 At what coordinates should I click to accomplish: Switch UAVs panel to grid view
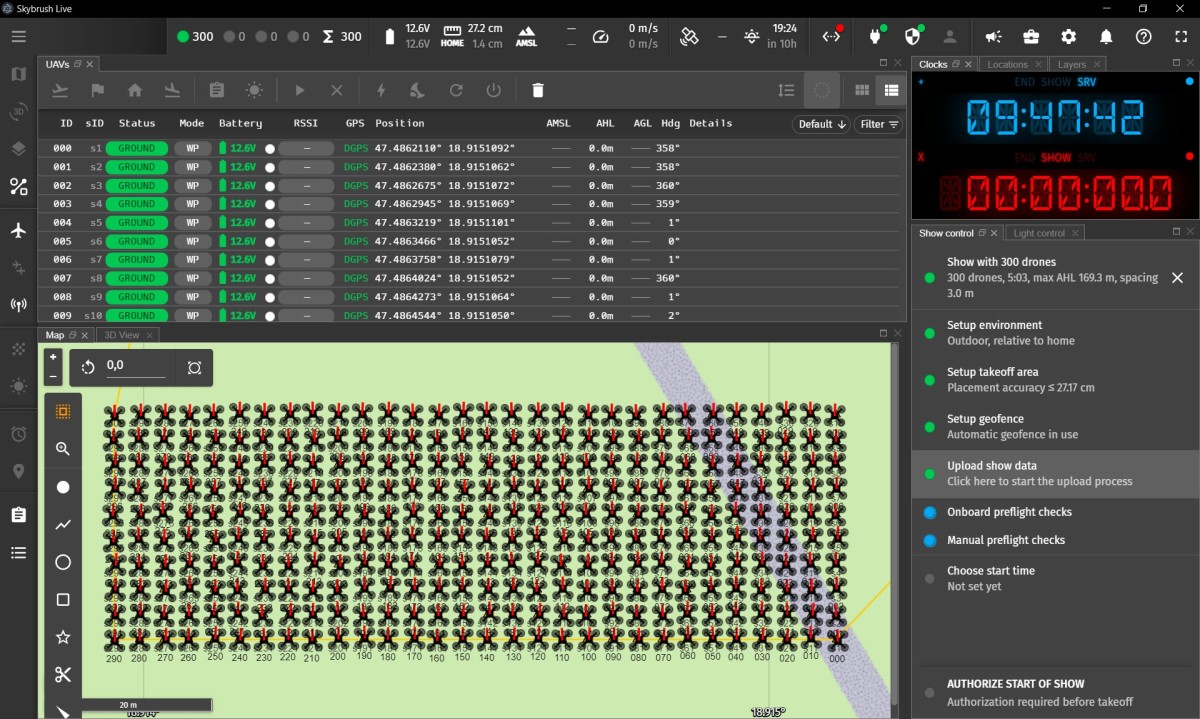[x=862, y=90]
